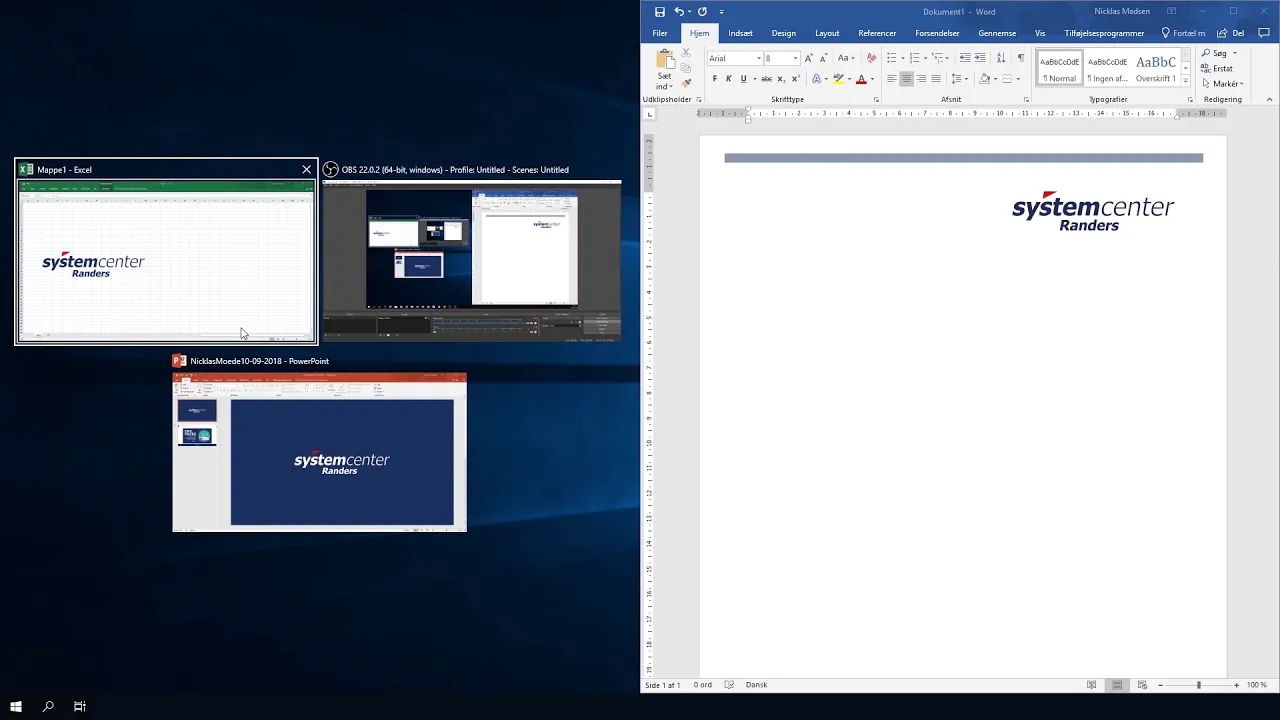1280x720 pixels.
Task: Sort the selected text alphabetically
Action: click(1001, 58)
